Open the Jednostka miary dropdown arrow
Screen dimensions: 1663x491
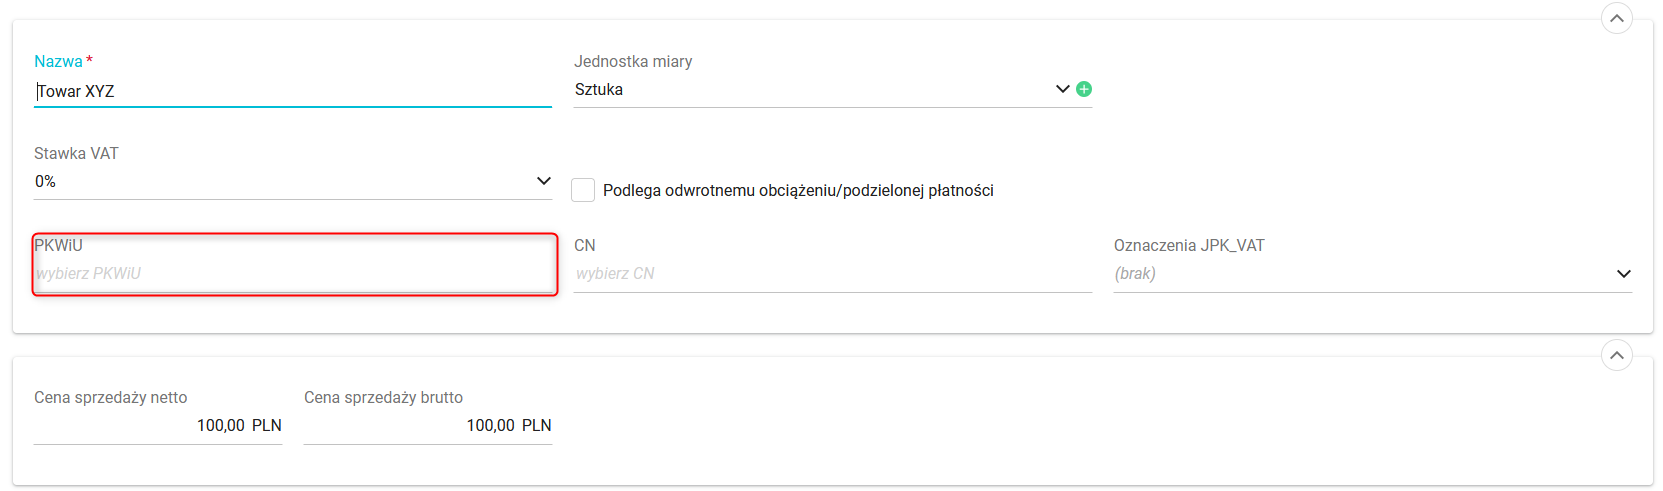1062,89
